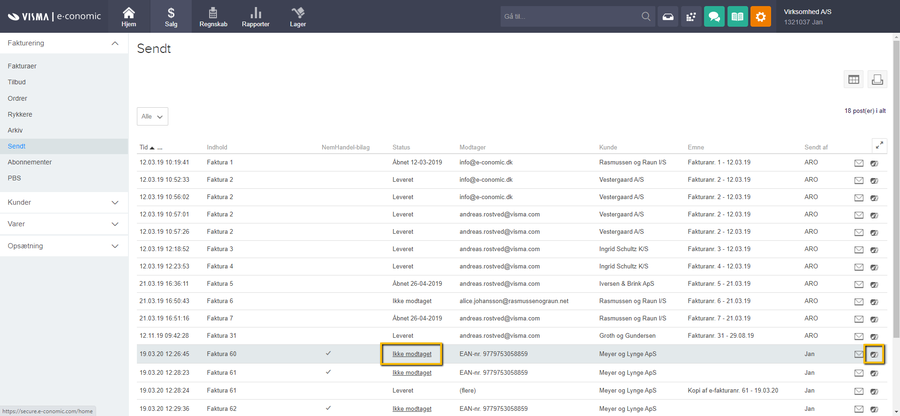Click Ikke modtaget link for Faktura 62
Screen dimensions: 900x416
(412, 409)
